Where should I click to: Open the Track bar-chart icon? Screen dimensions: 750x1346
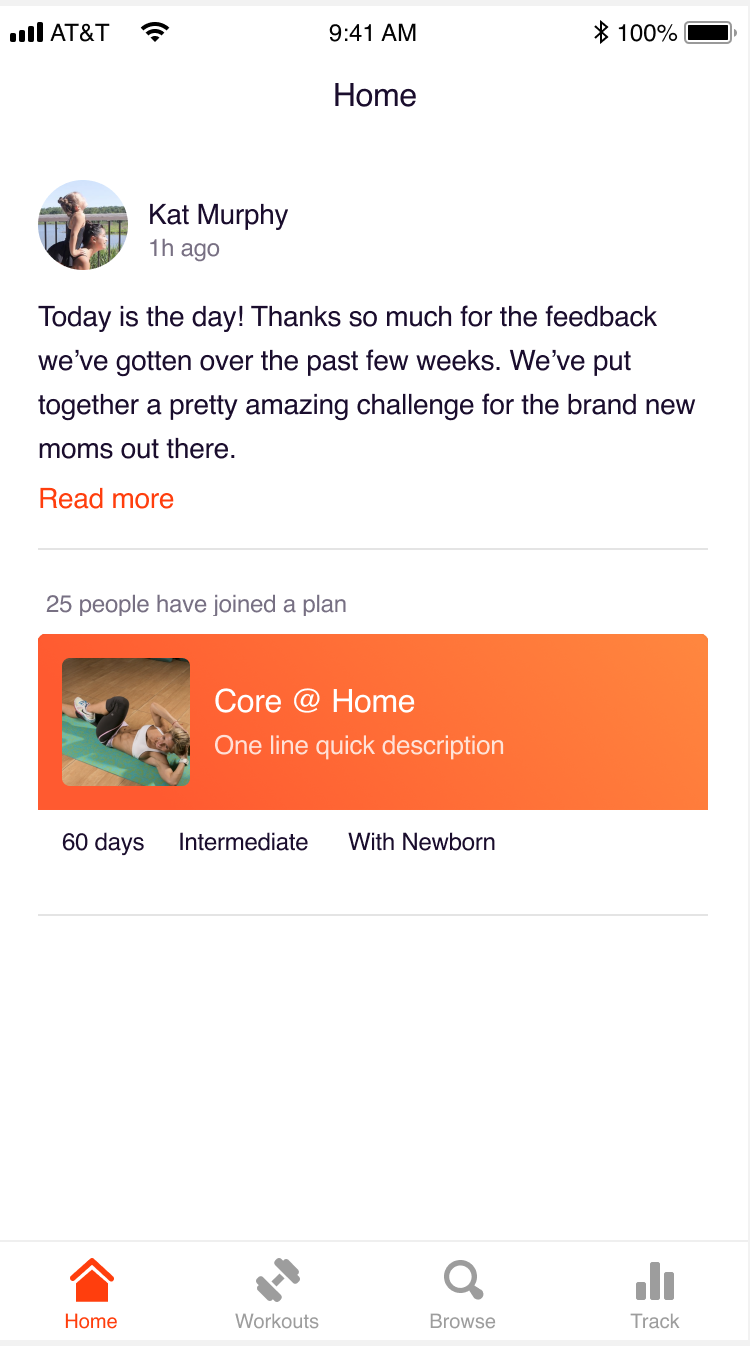(x=654, y=1278)
